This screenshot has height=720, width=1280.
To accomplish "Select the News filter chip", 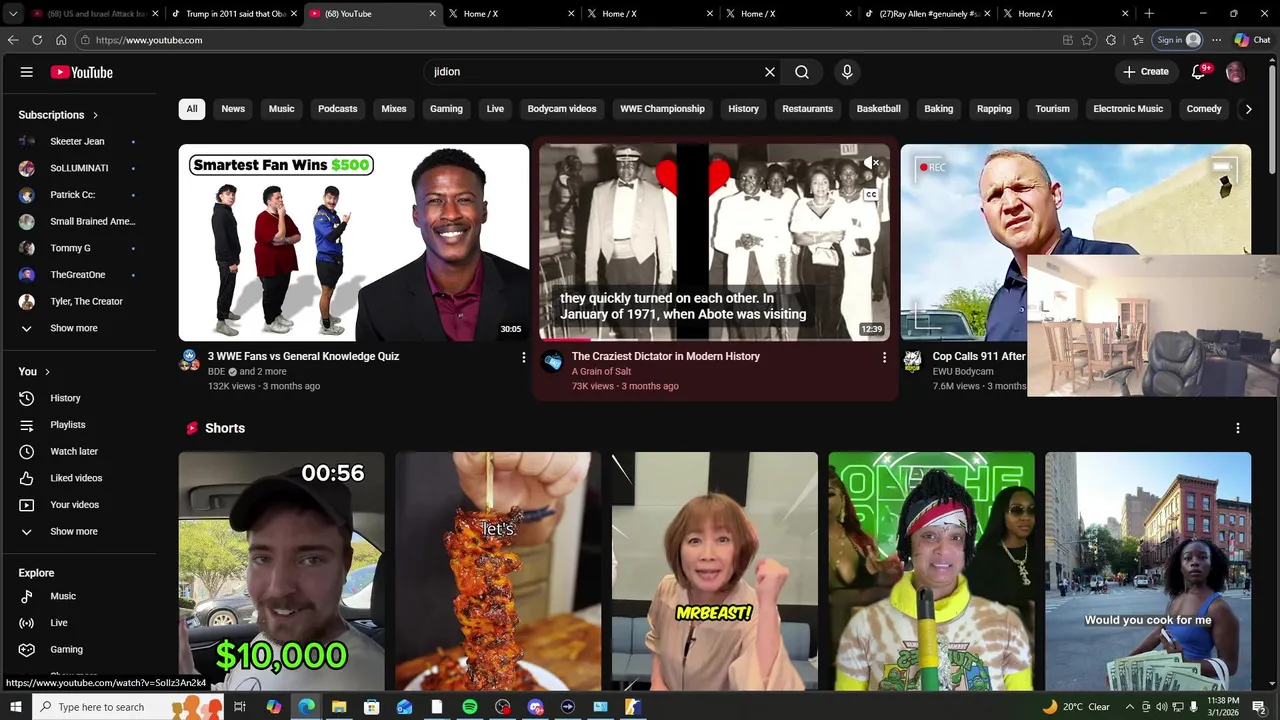I will [x=233, y=109].
